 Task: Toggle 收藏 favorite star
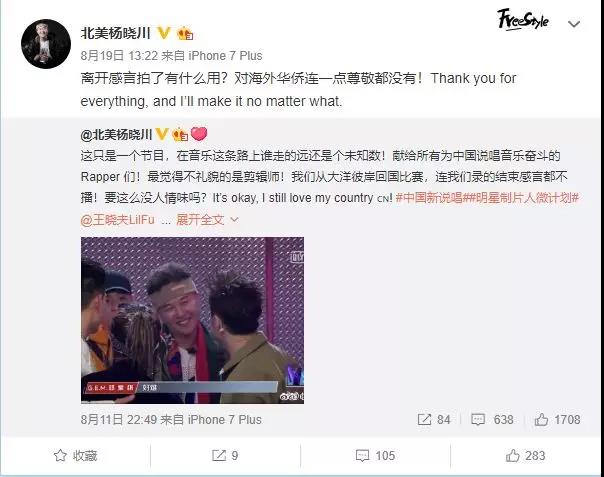coord(76,456)
